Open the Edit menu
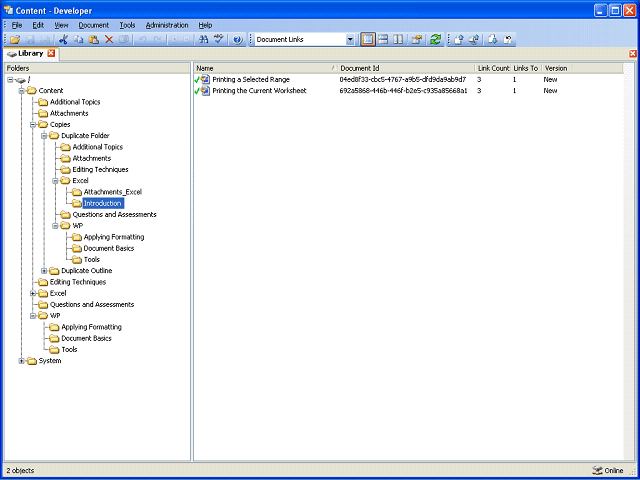This screenshot has width=640, height=480. (x=38, y=25)
